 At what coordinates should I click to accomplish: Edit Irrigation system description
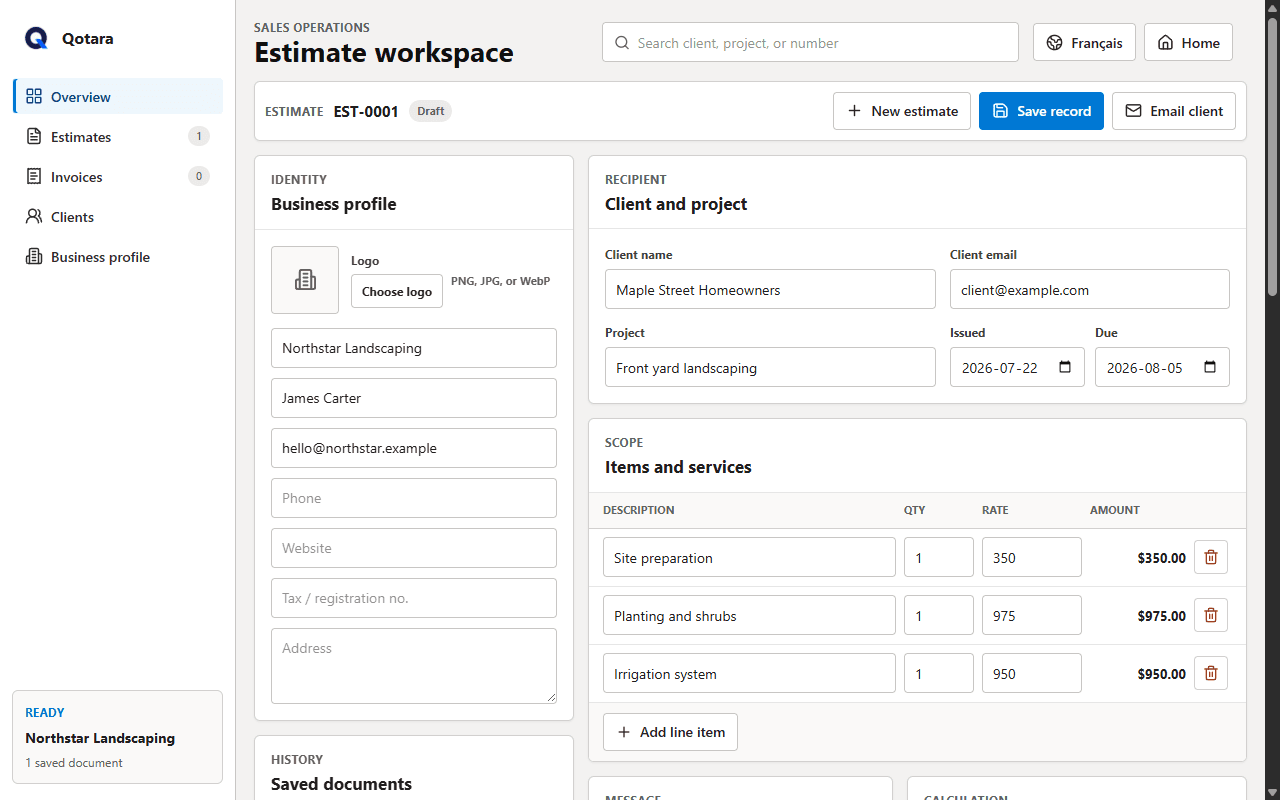pos(749,673)
